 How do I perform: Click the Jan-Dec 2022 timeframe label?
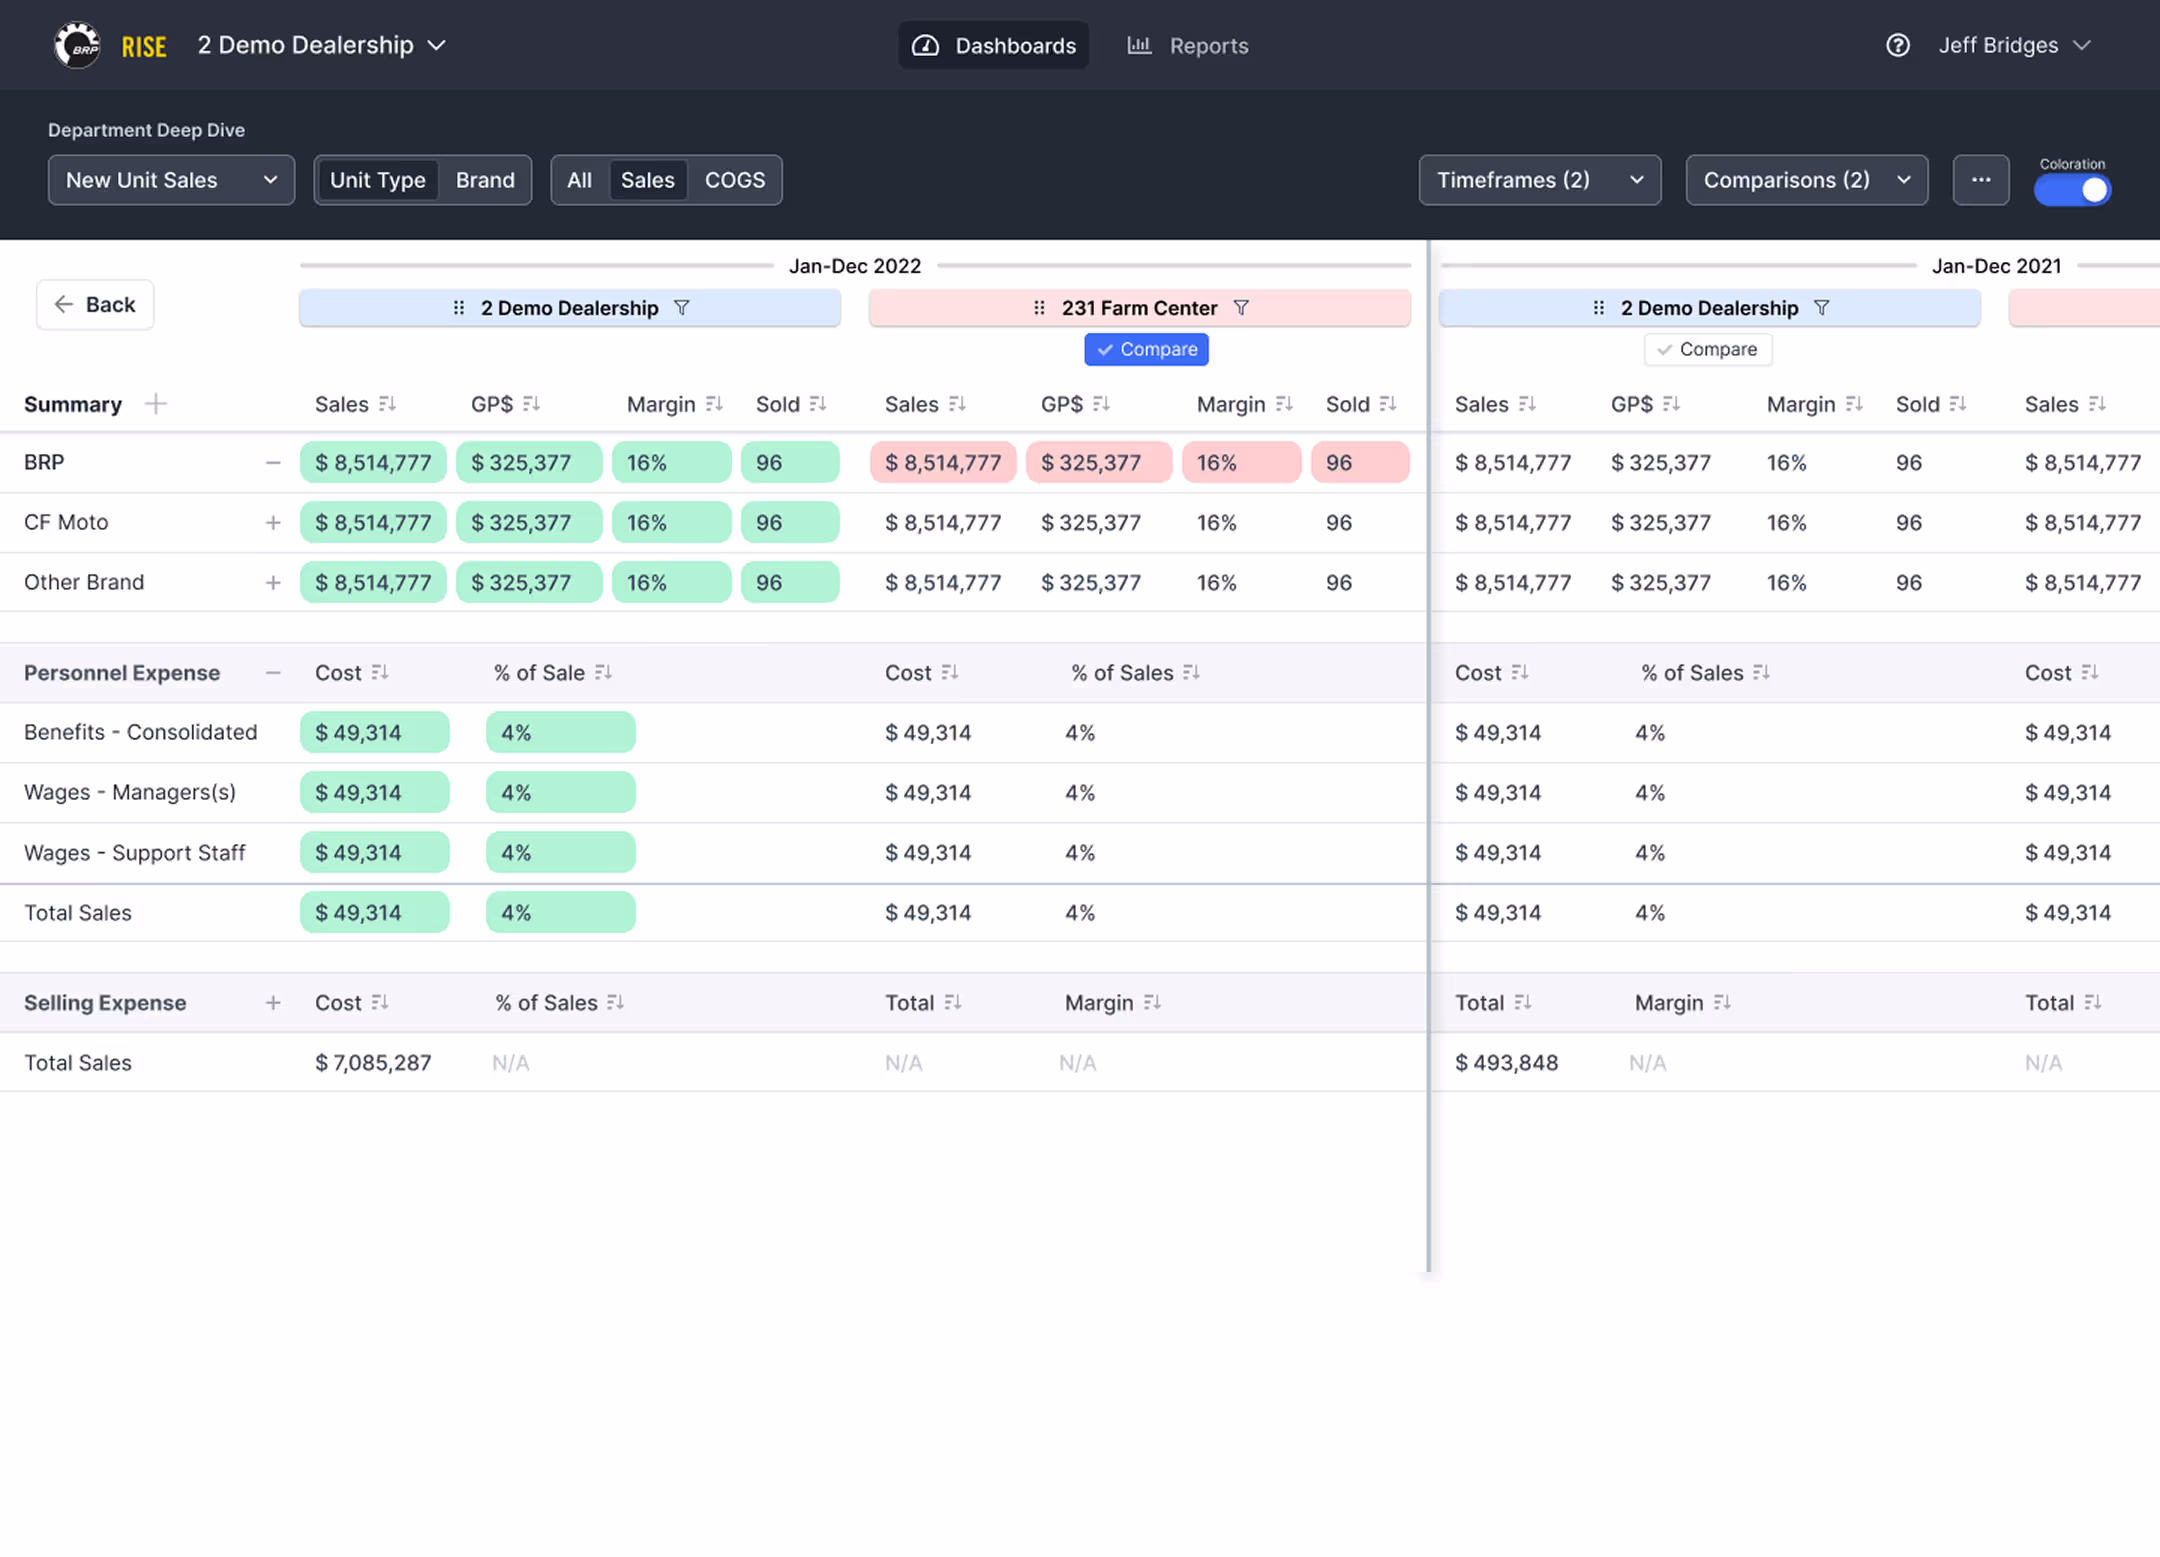pos(855,266)
